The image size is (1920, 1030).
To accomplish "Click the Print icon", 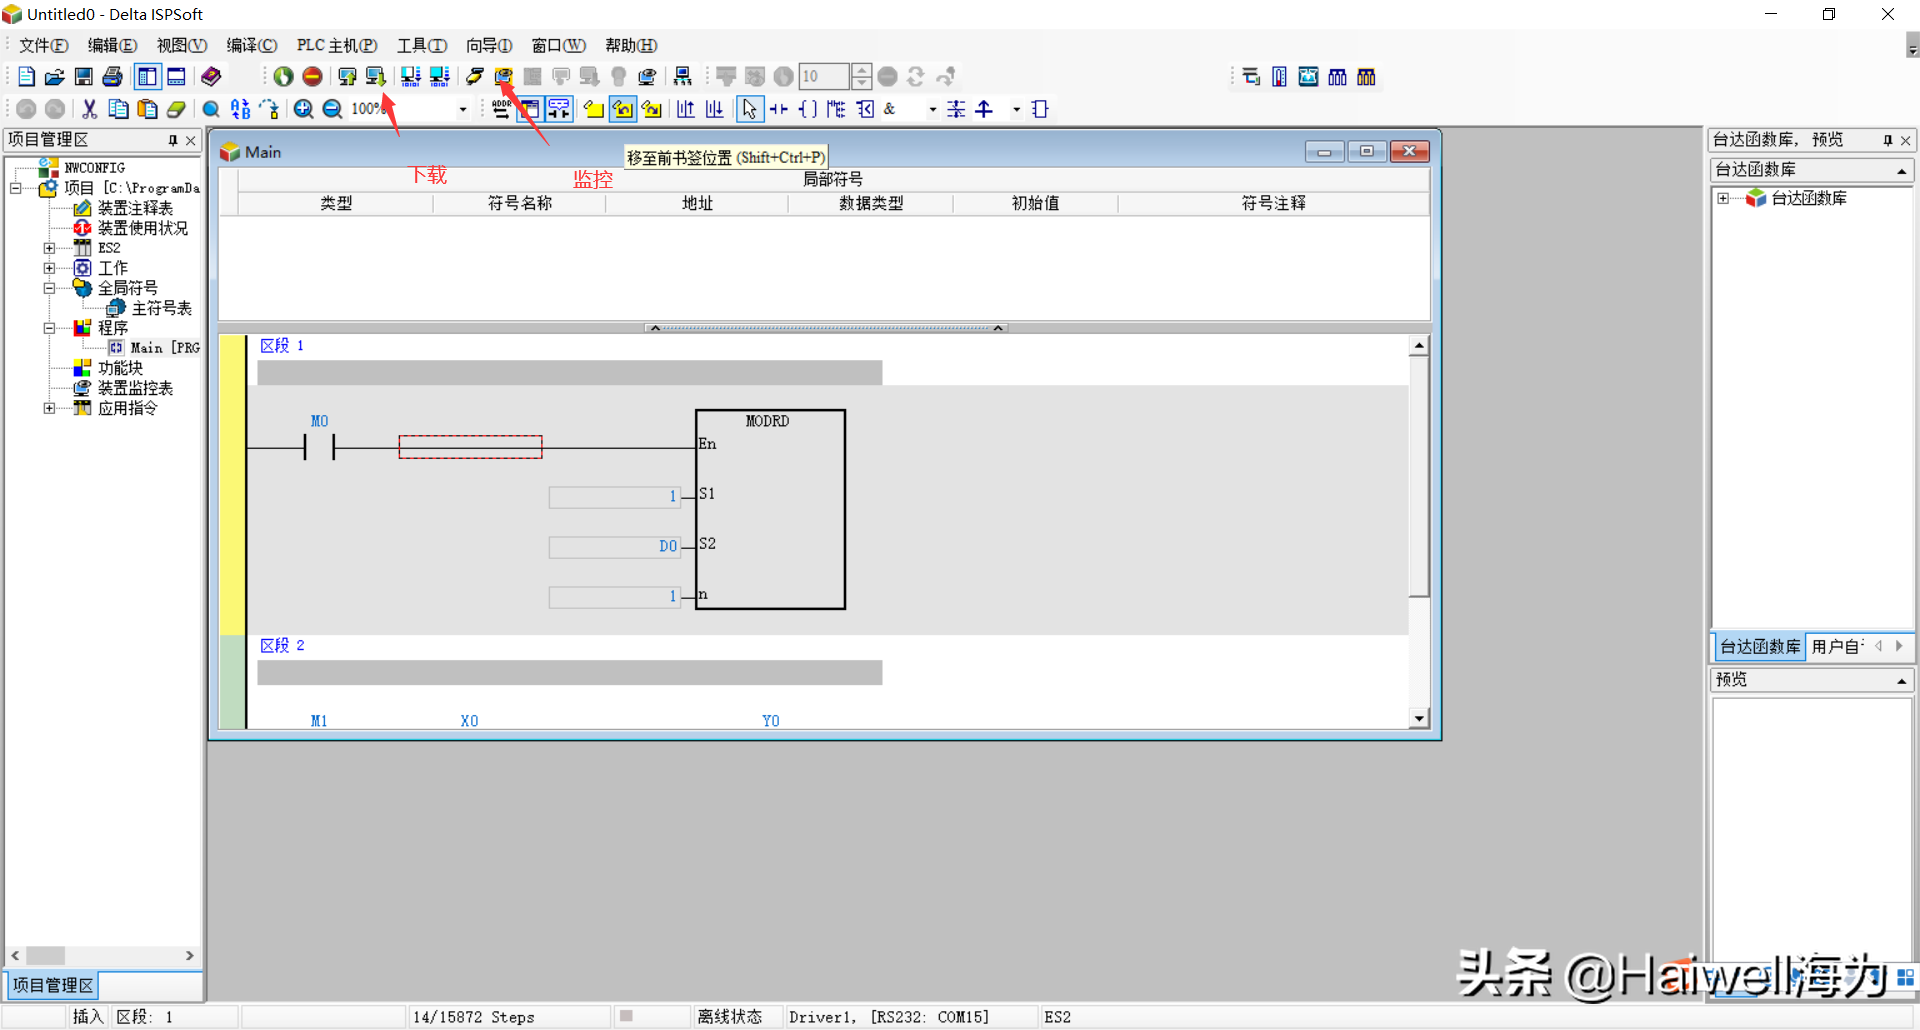I will coord(113,77).
